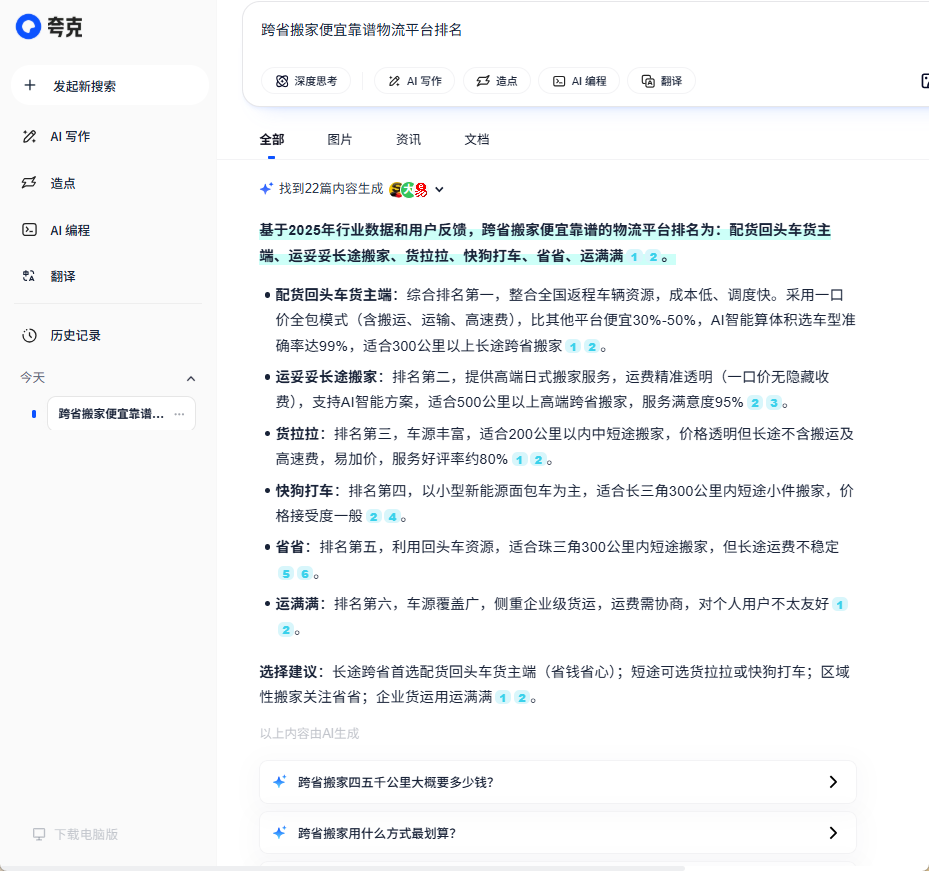Click the source avatars cluster
The height and width of the screenshot is (871, 929).
(408, 190)
